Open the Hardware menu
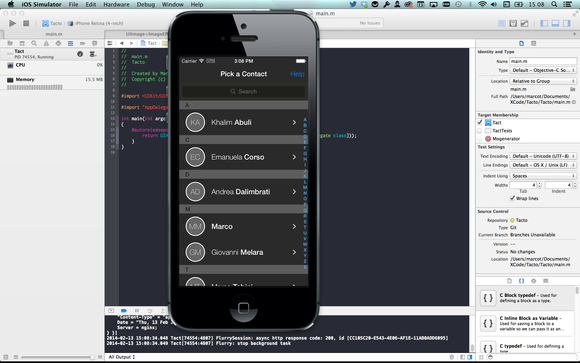This screenshot has height=363, width=580. (116, 4)
